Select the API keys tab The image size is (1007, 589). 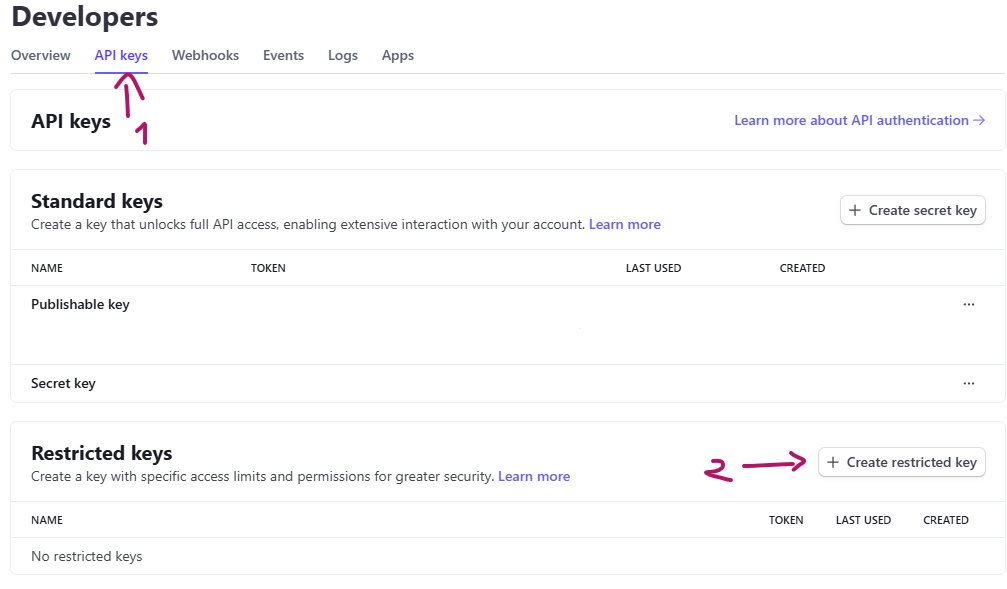point(121,56)
